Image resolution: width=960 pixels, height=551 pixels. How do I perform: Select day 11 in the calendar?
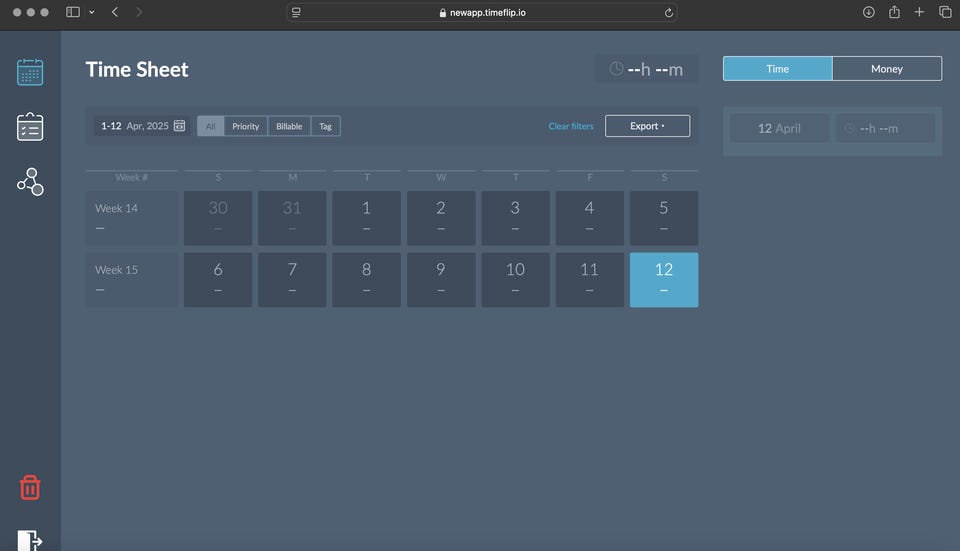(590, 280)
